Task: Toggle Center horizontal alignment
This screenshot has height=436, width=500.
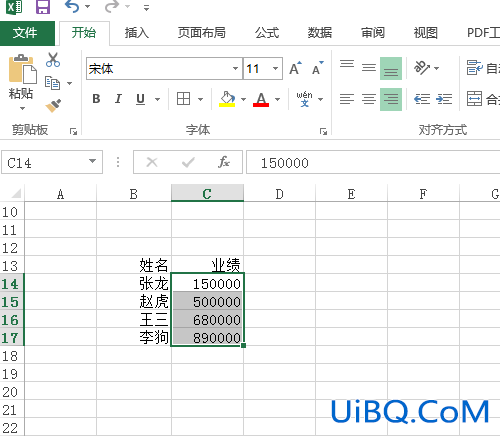Action: [x=369, y=99]
